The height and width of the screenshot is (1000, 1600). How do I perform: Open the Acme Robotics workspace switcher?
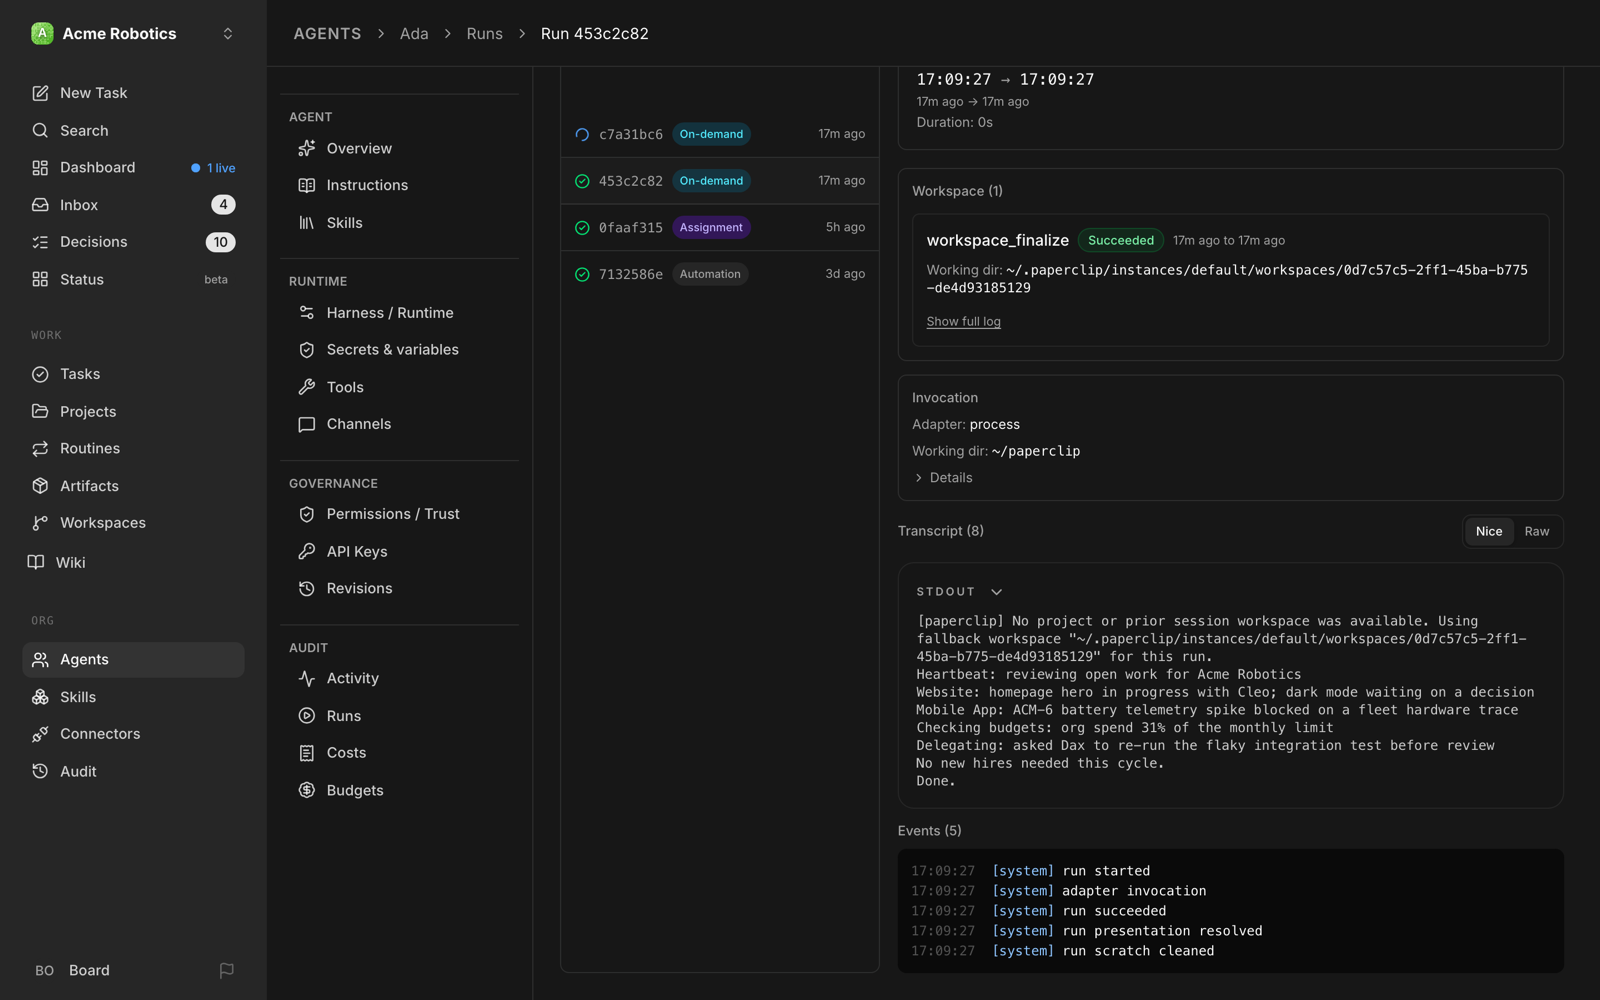(133, 33)
